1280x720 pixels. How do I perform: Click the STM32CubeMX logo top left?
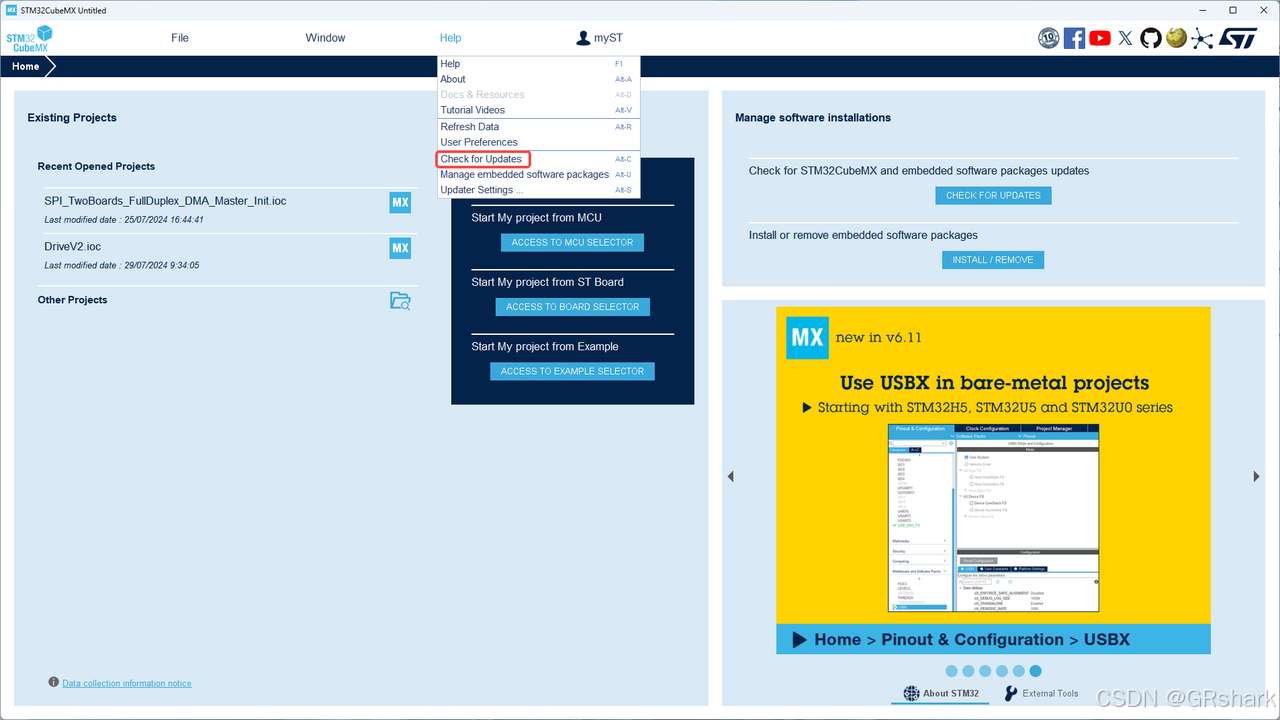tap(29, 39)
